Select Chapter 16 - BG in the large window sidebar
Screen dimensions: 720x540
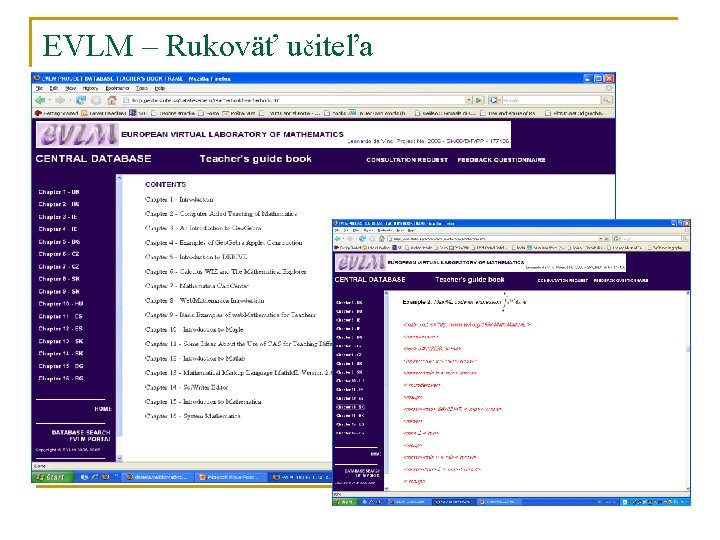point(61,378)
